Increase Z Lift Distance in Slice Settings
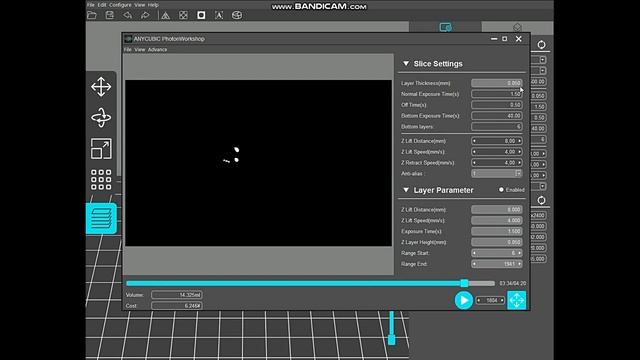Image resolution: width=640 pixels, height=360 pixels. pyautogui.click(x=520, y=141)
